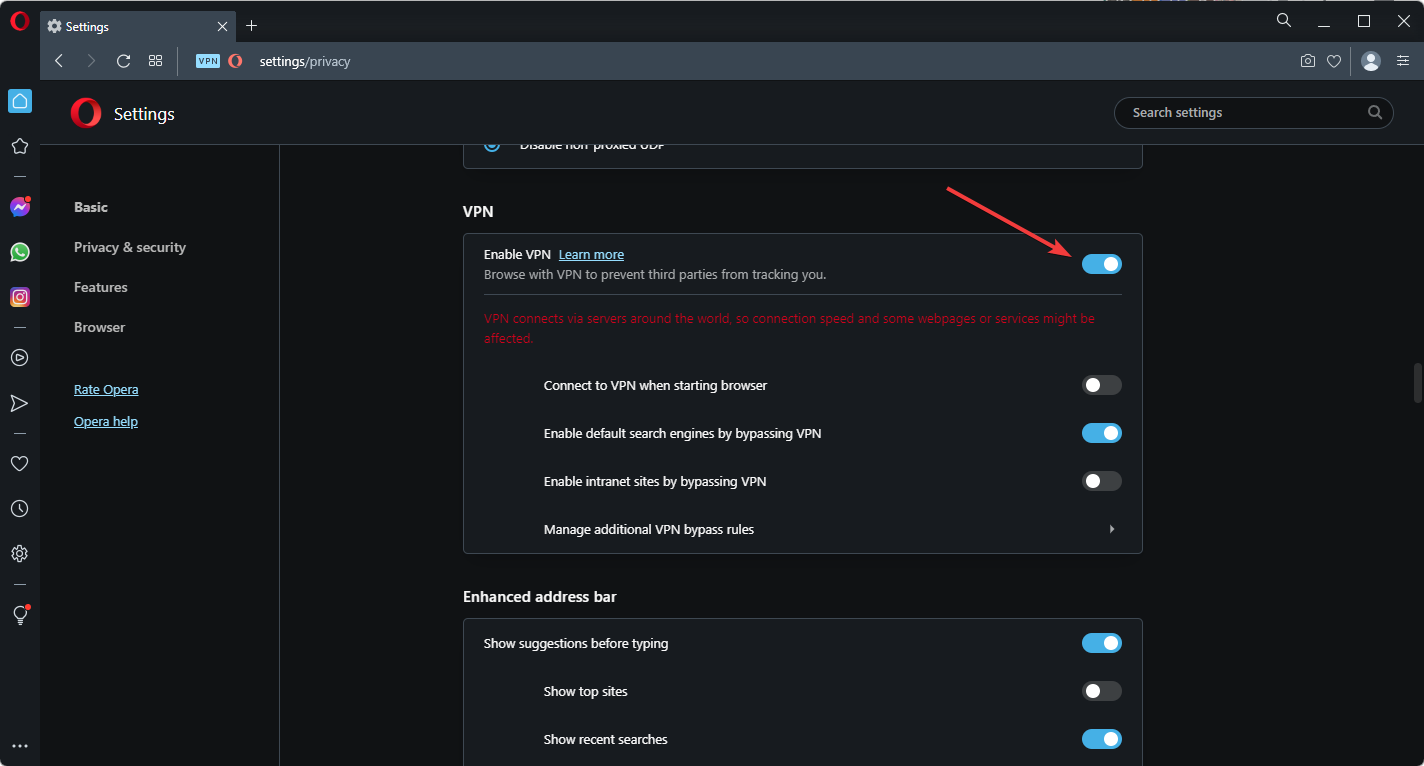
Task: Toggle Enable default search engines by bypassing VPN
Action: pyautogui.click(x=1102, y=433)
